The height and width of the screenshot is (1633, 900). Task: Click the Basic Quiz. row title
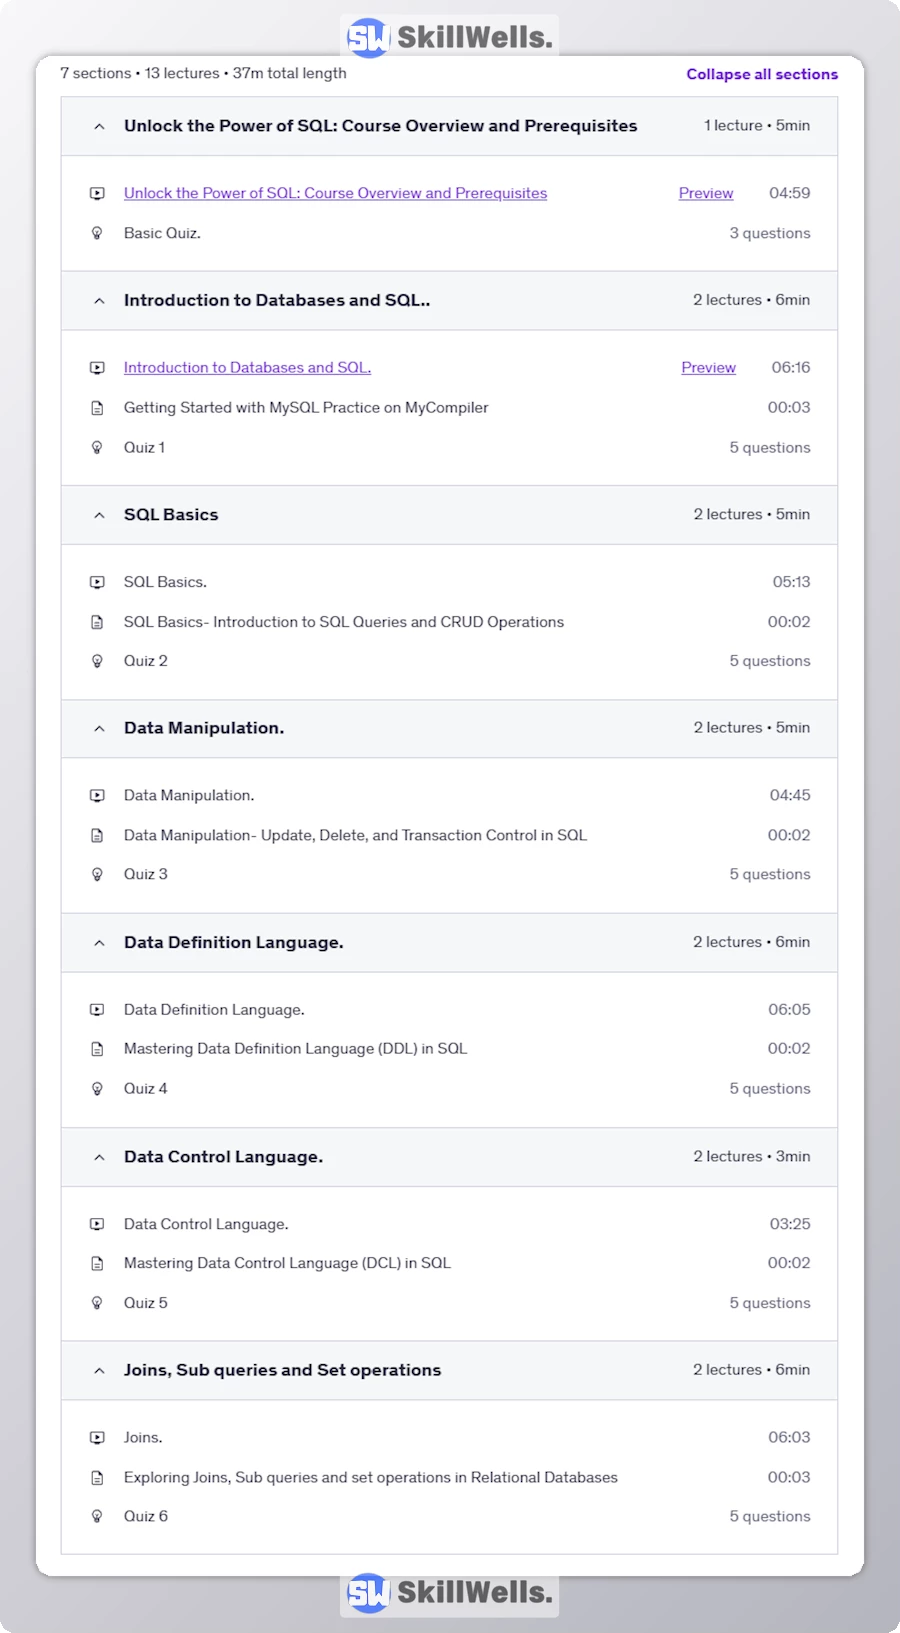[162, 233]
